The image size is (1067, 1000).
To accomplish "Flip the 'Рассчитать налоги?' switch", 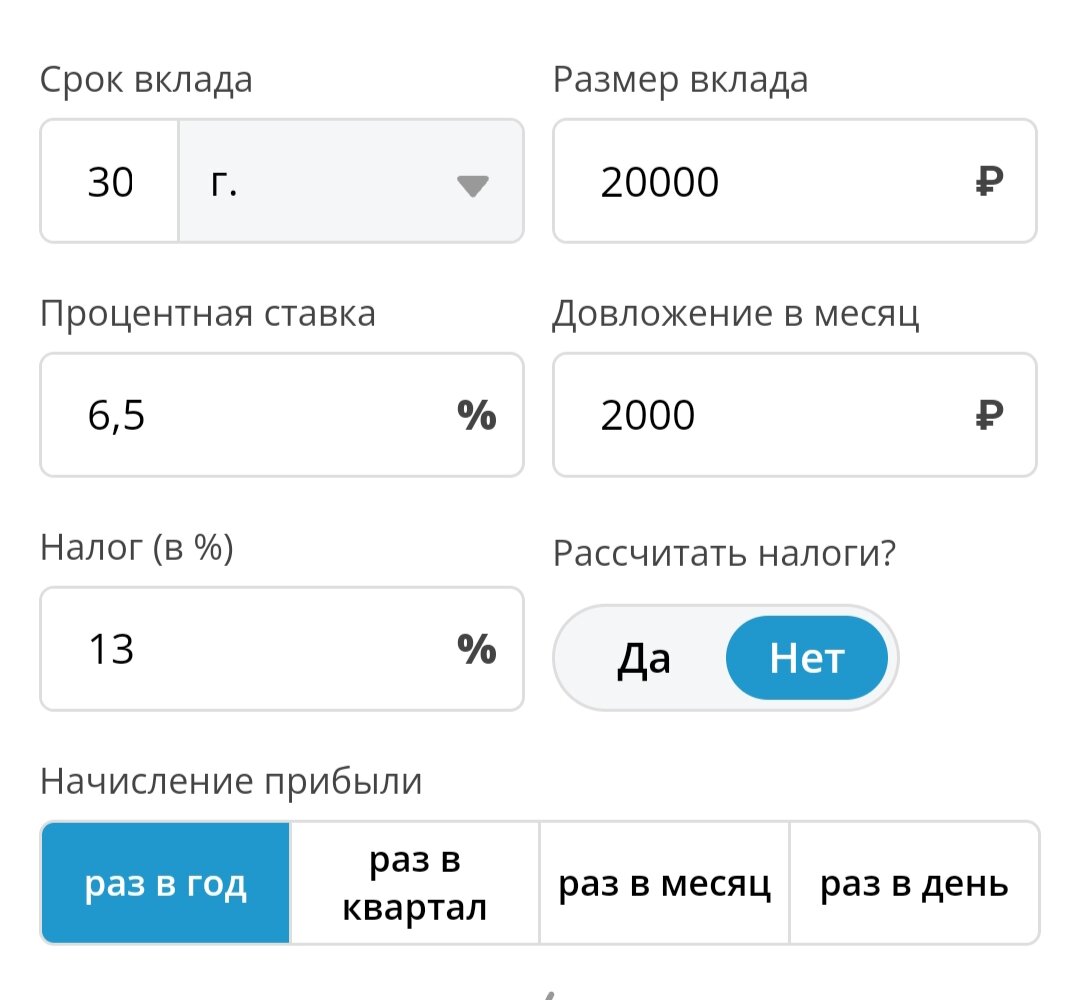I will click(x=725, y=658).
